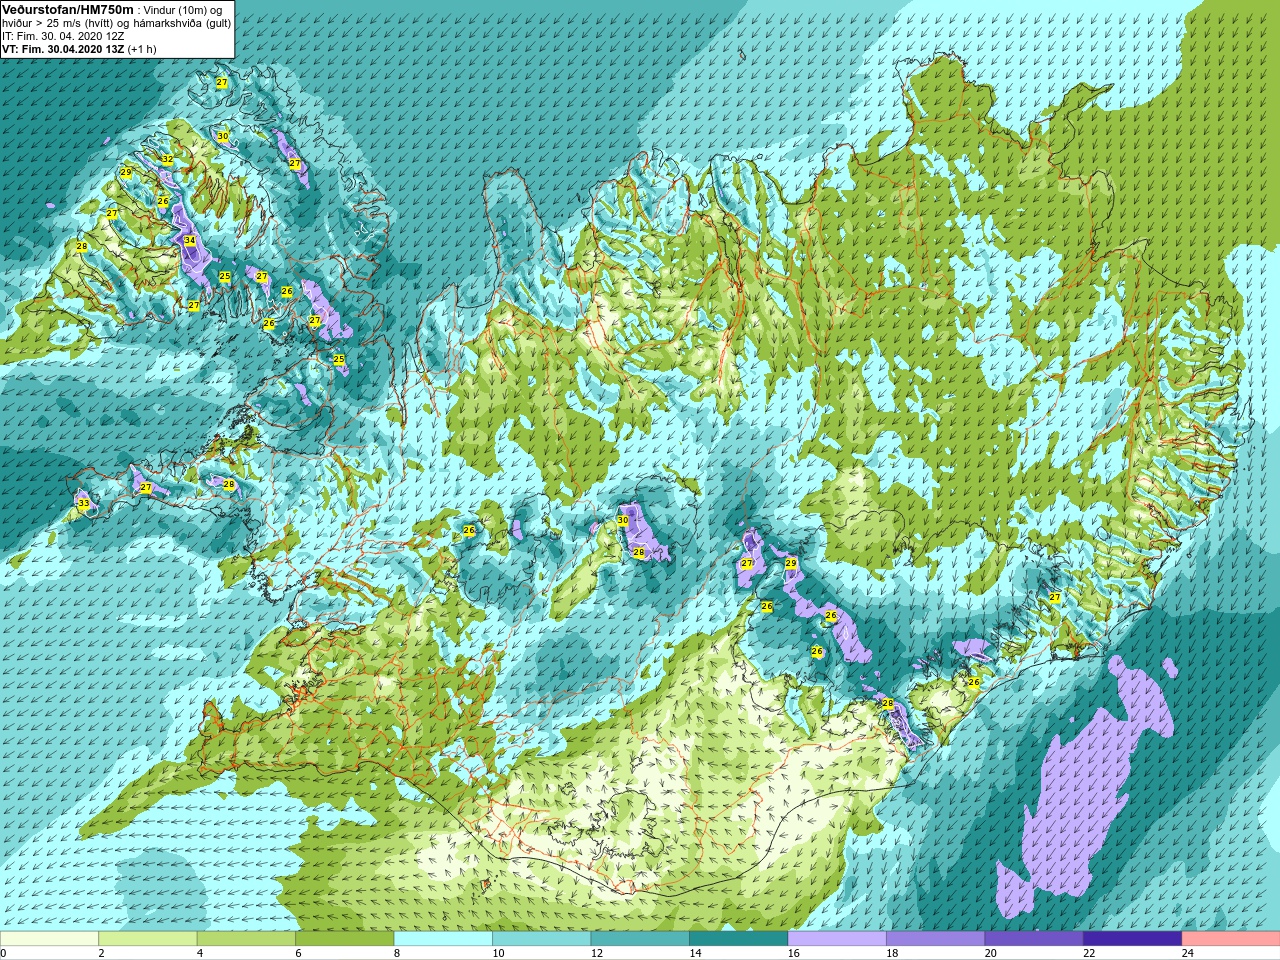Pick the 6–8 m/s olive green legend swatch
This screenshot has height=960, width=1280.
pos(345,939)
